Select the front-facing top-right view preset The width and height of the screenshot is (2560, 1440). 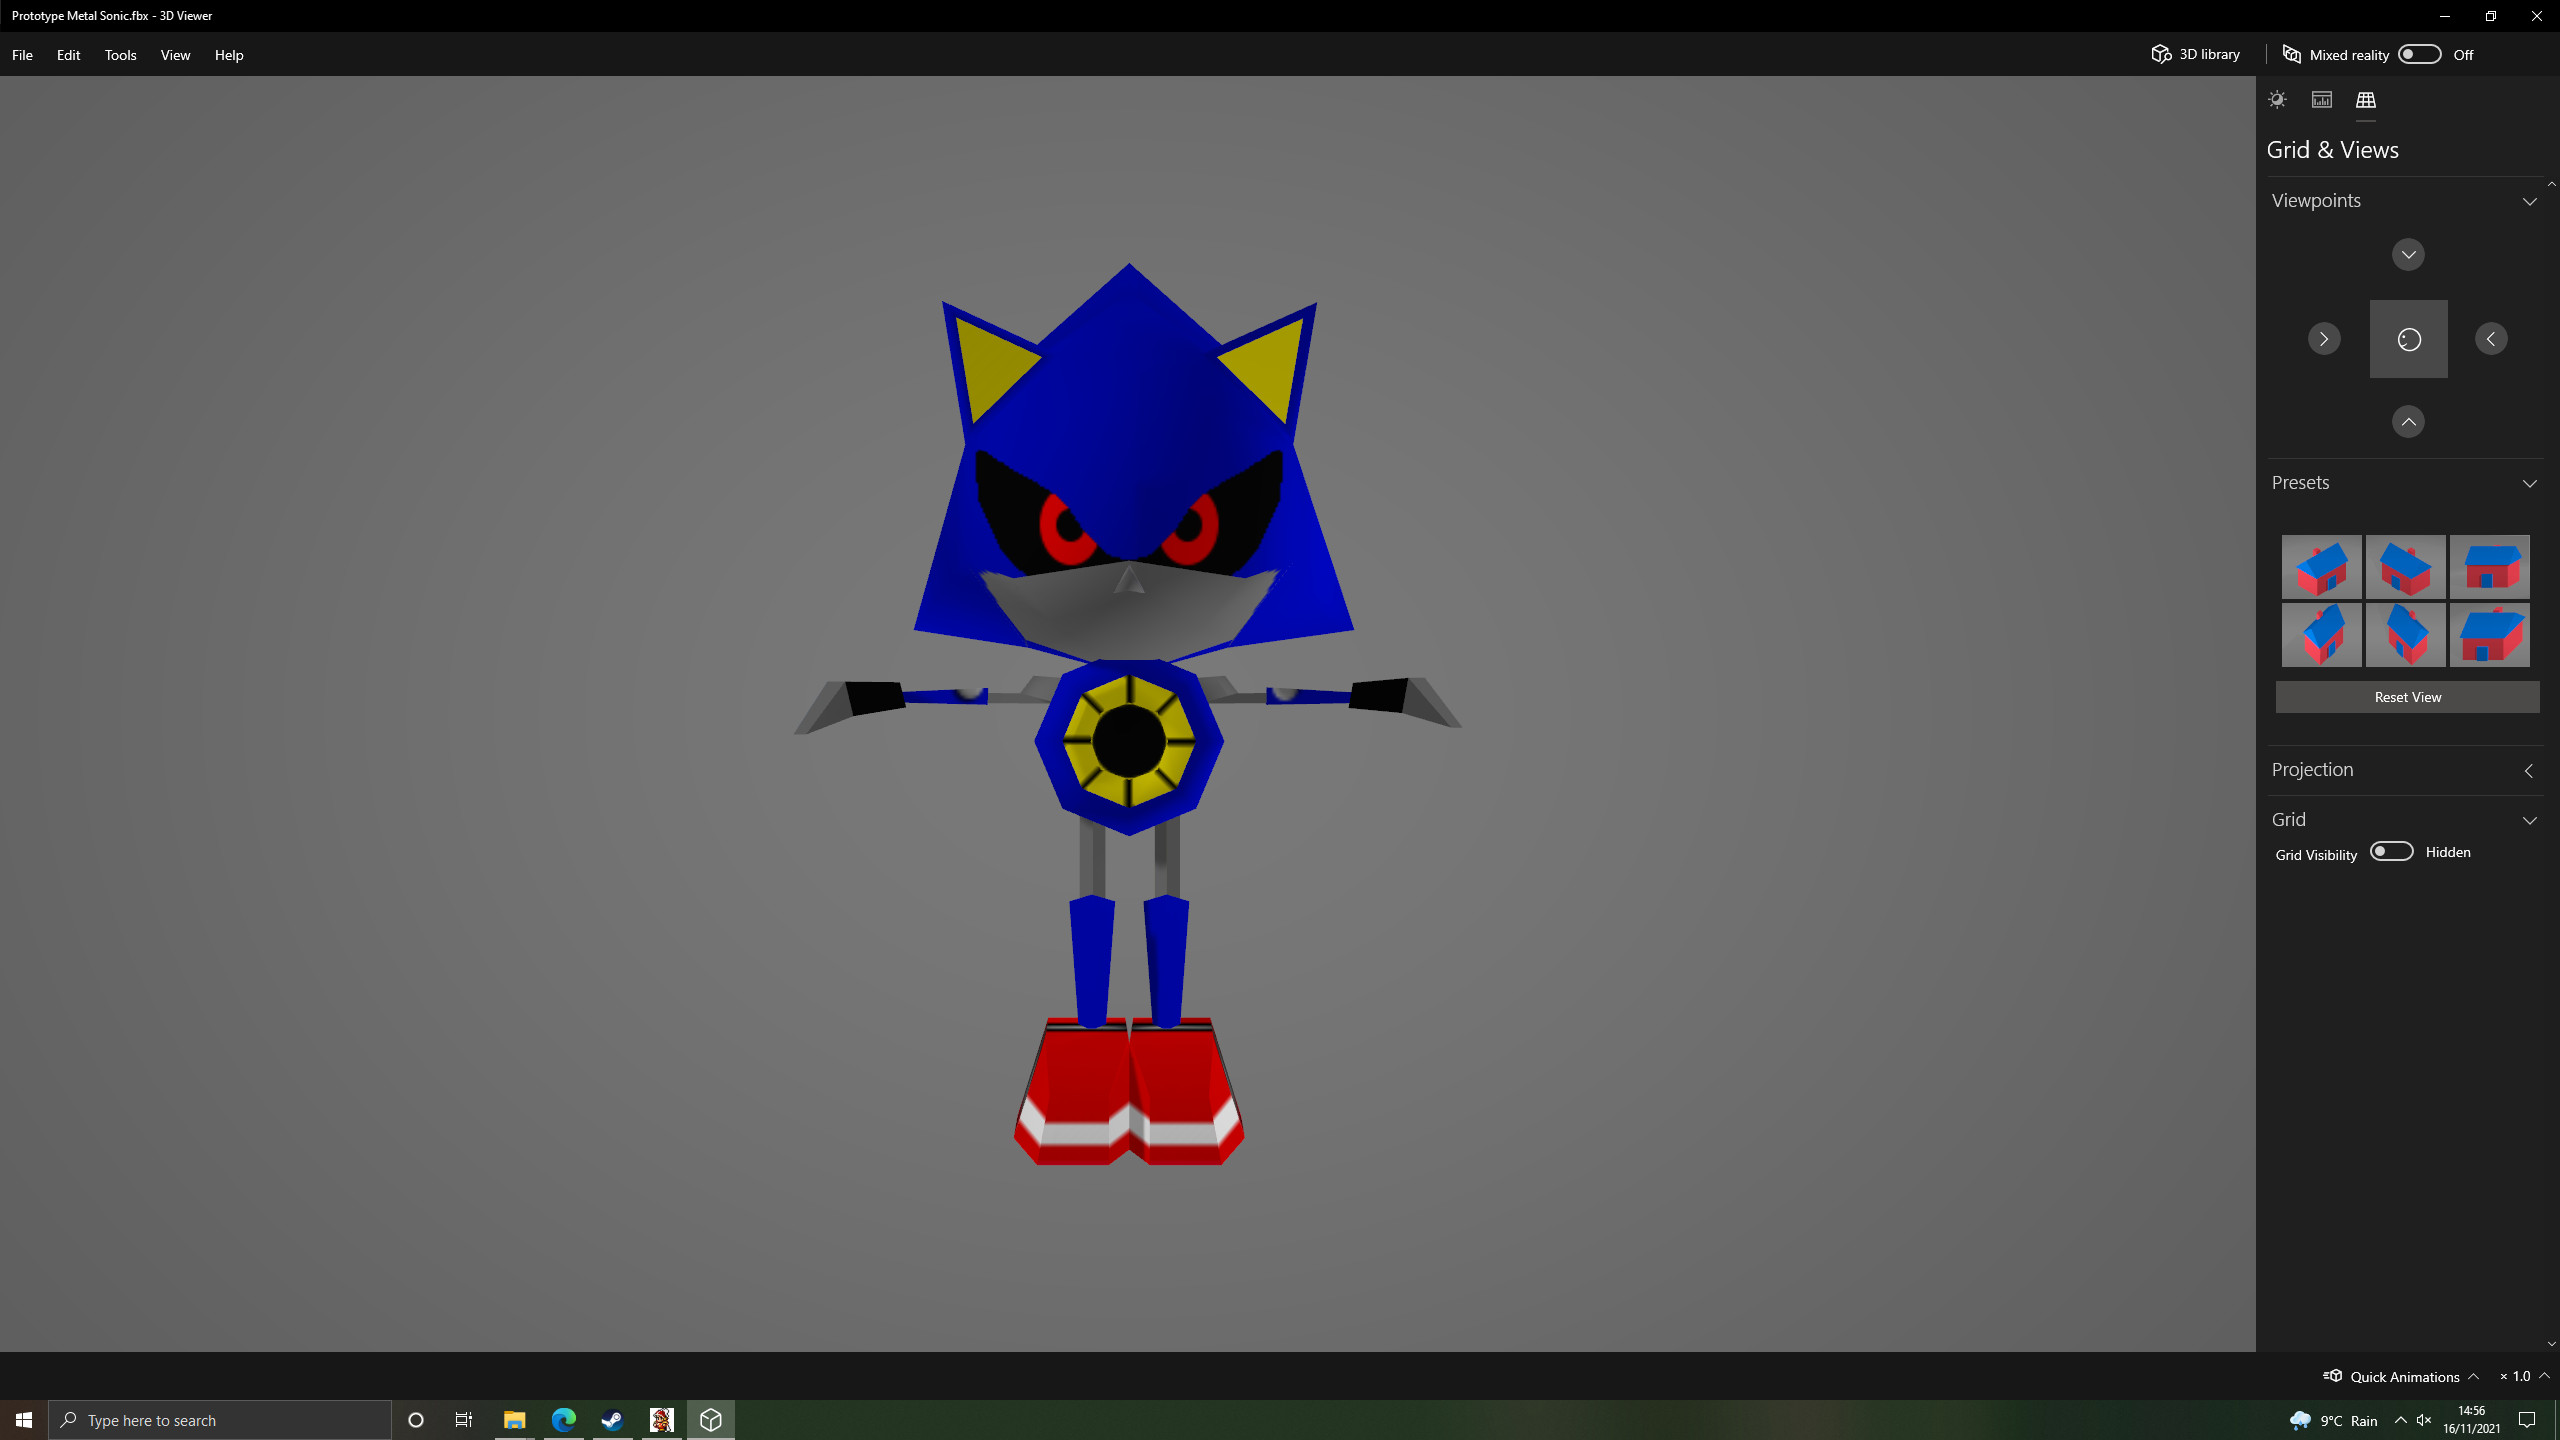click(2490, 567)
